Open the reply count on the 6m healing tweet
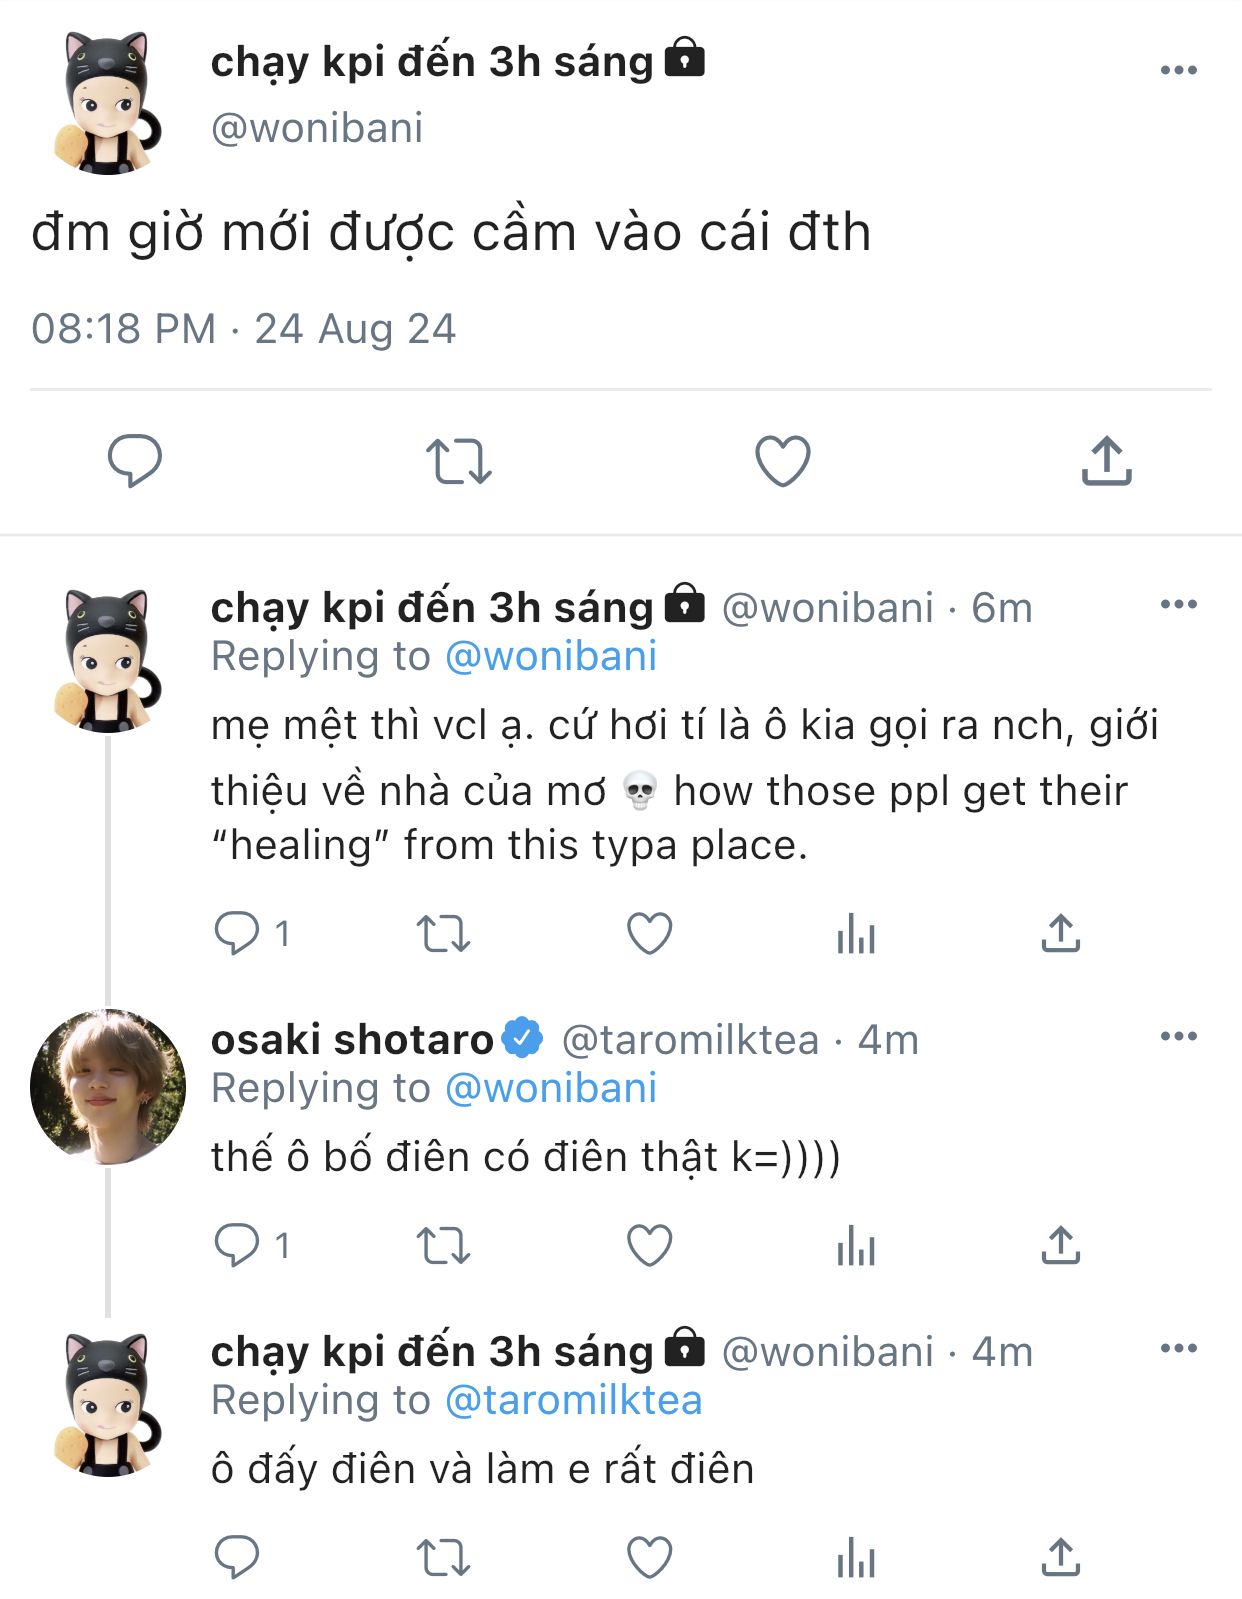Screen dimensions: 1242x1599 252,934
